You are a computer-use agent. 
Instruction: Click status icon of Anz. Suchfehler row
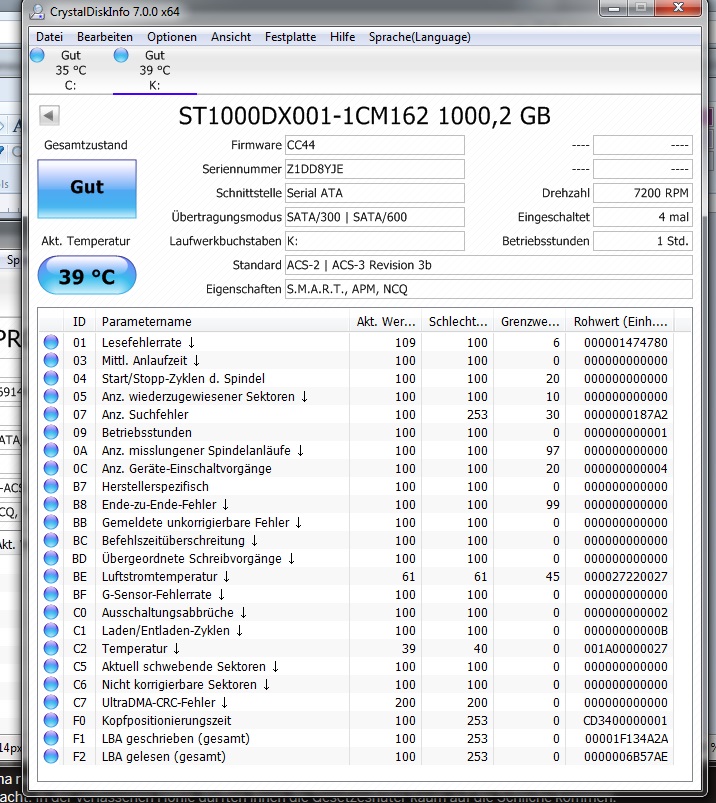51,414
